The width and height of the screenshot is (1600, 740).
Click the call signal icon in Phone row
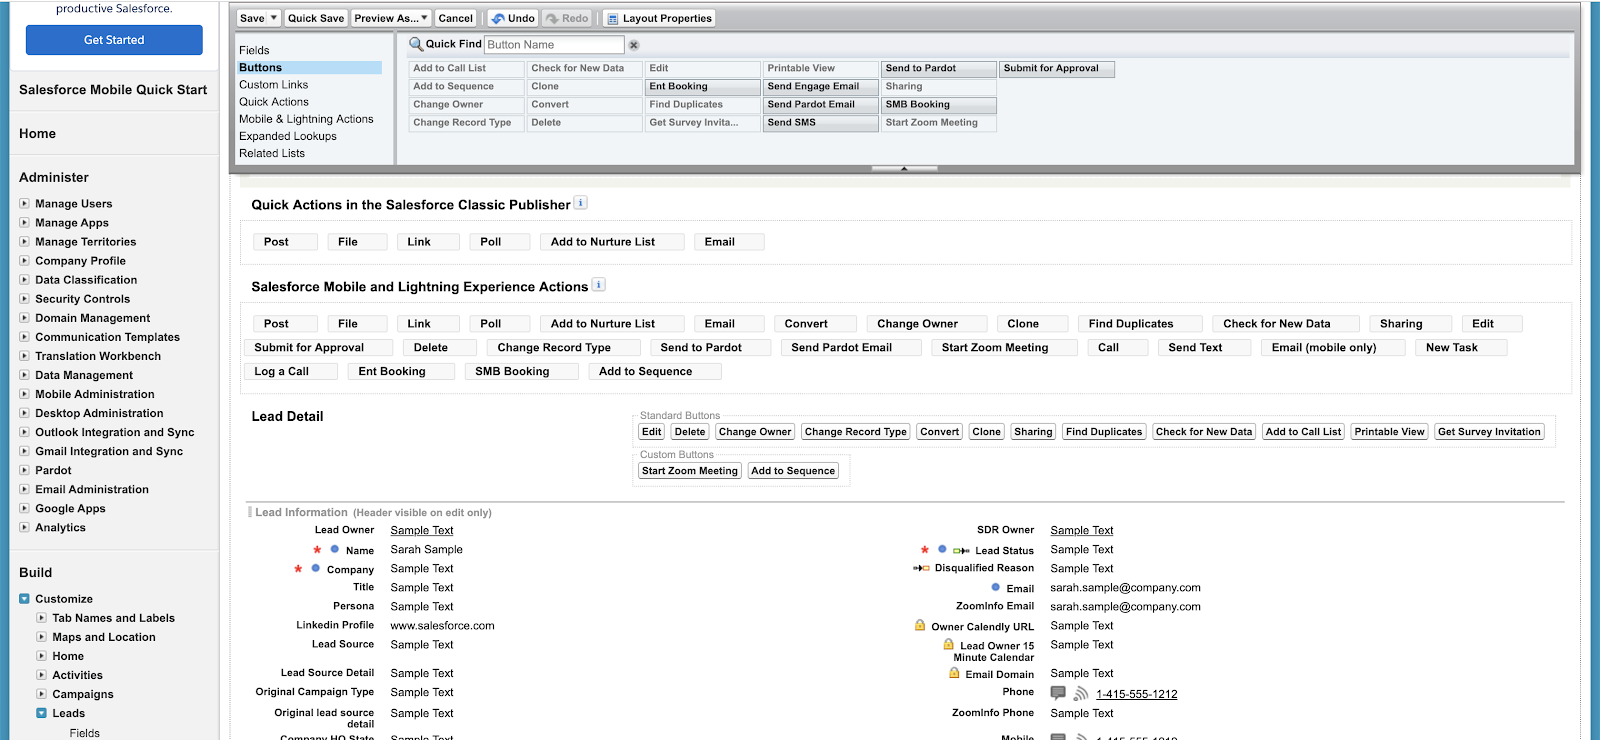(x=1081, y=694)
